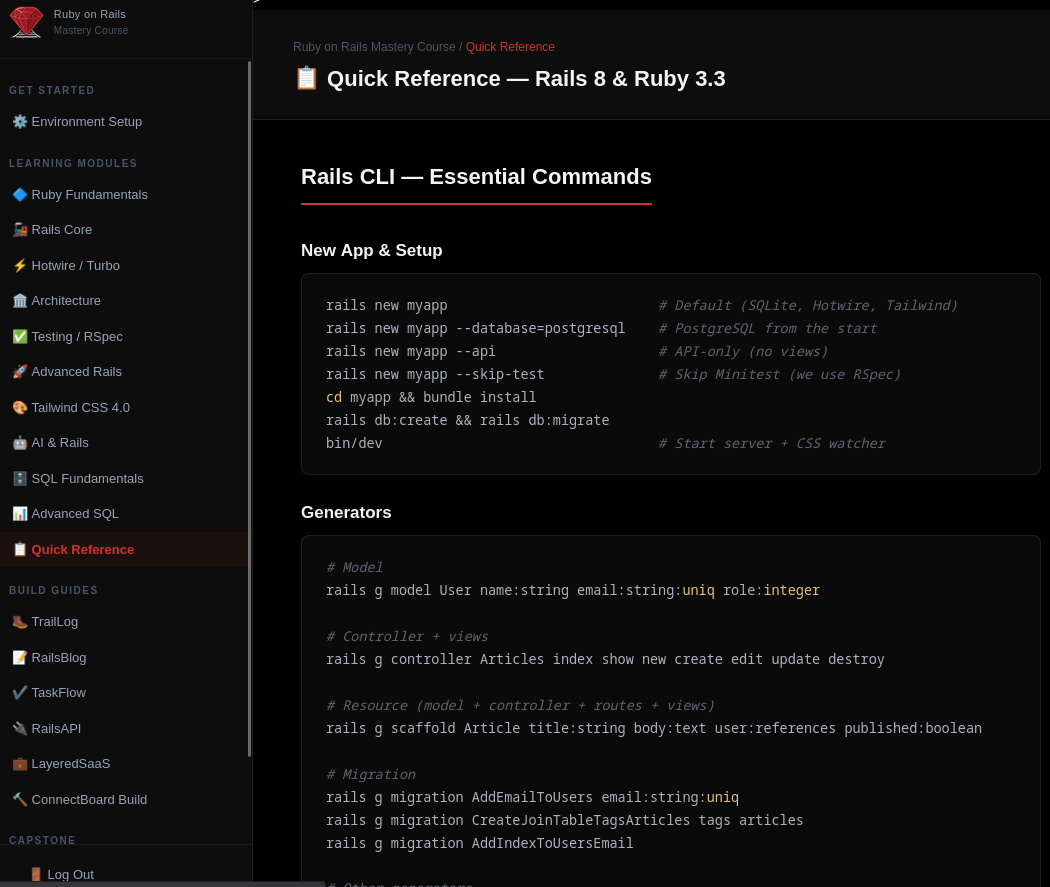Open the TrailLog build guide
This screenshot has height=887, width=1050.
[124, 622]
